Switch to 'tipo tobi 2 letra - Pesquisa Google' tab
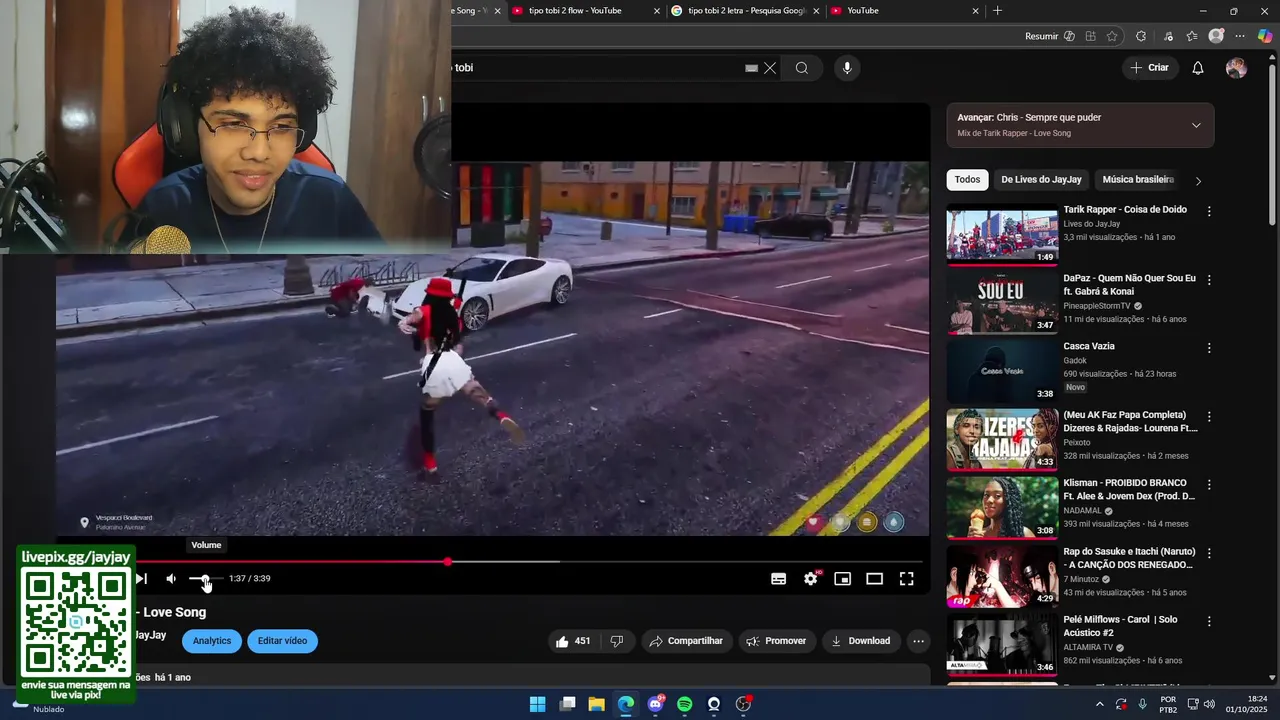1280x720 pixels. click(x=745, y=11)
